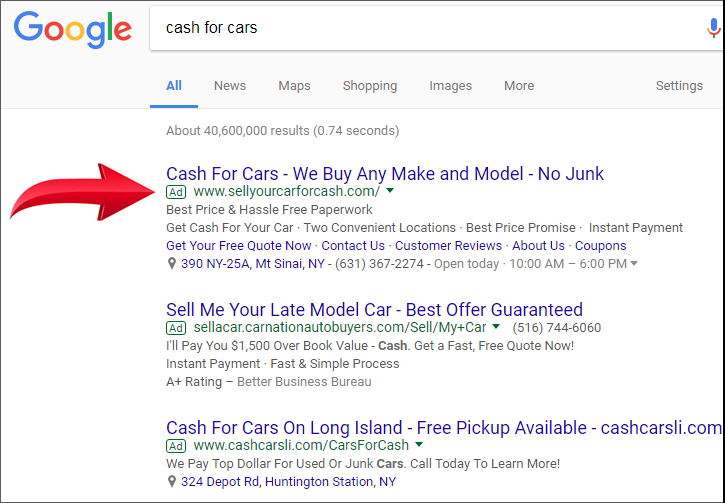725x503 pixels.
Task: Open the Get Your Free Quote Now link
Action: click(239, 245)
